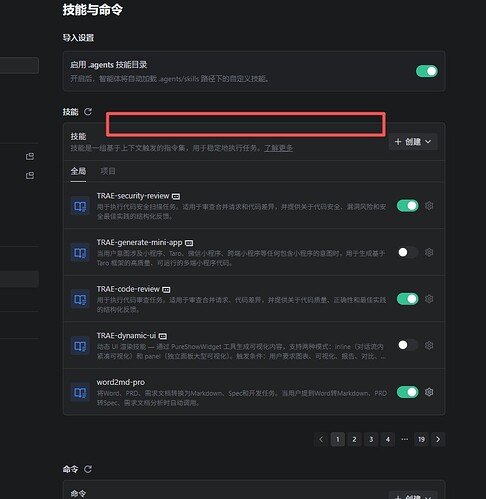
Task: Click the TRAE-code-review skill name
Action: [x=128, y=289]
